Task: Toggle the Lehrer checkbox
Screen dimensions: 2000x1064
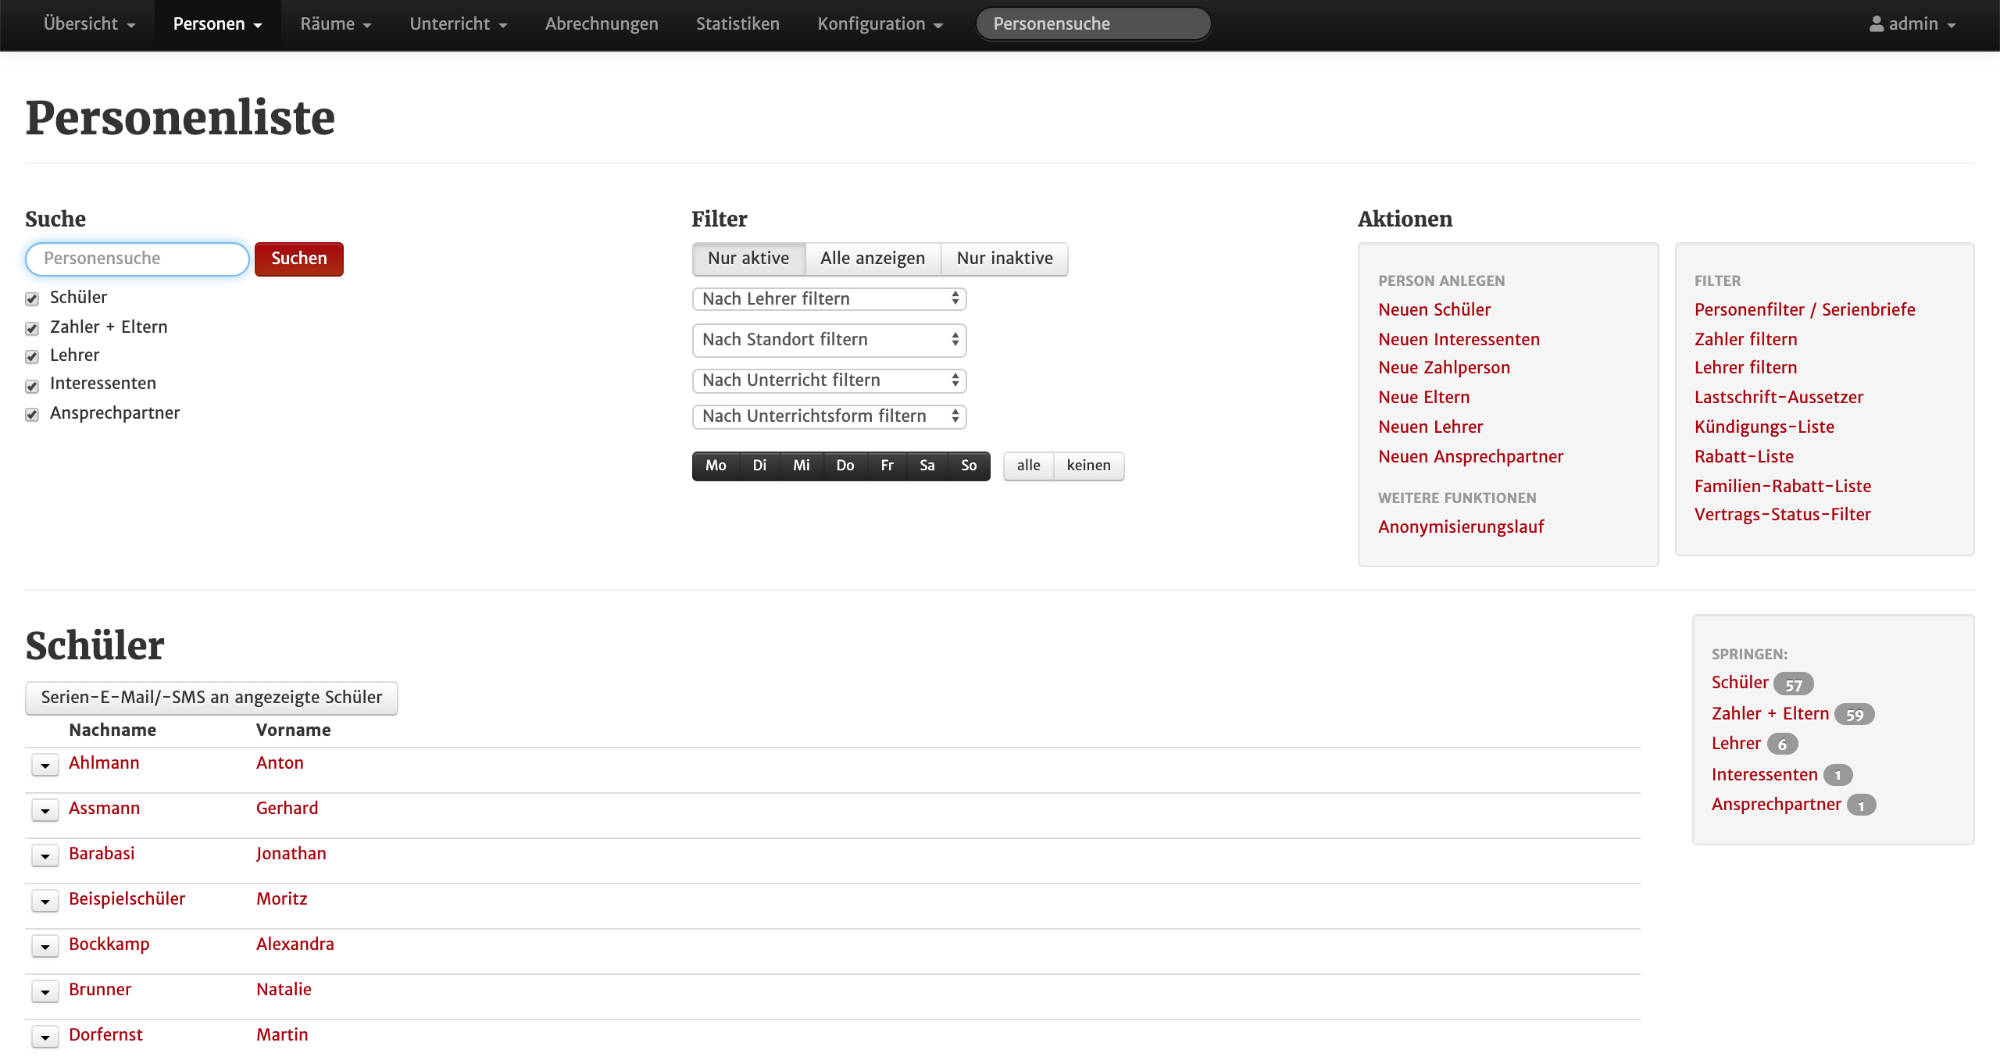Action: pyautogui.click(x=32, y=357)
